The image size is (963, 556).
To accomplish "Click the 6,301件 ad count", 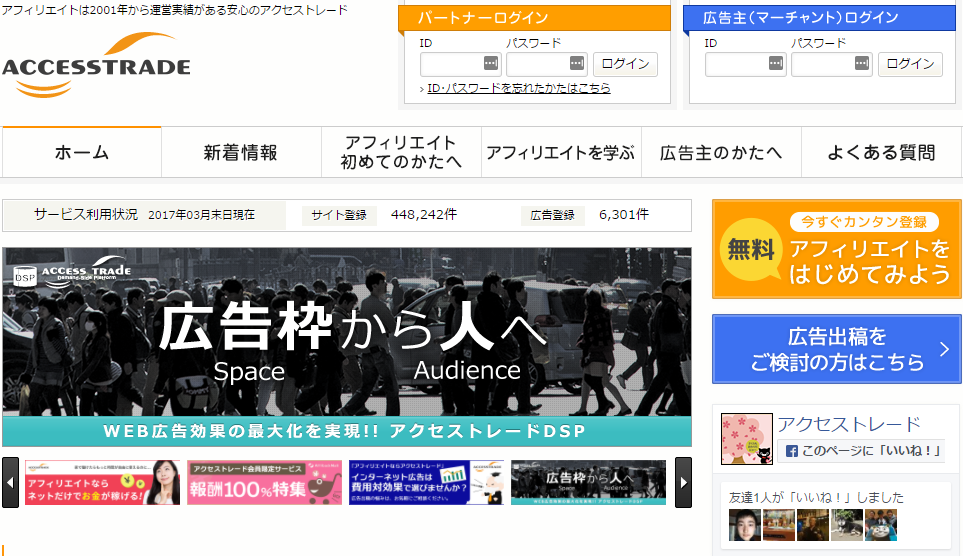I will pos(624,214).
